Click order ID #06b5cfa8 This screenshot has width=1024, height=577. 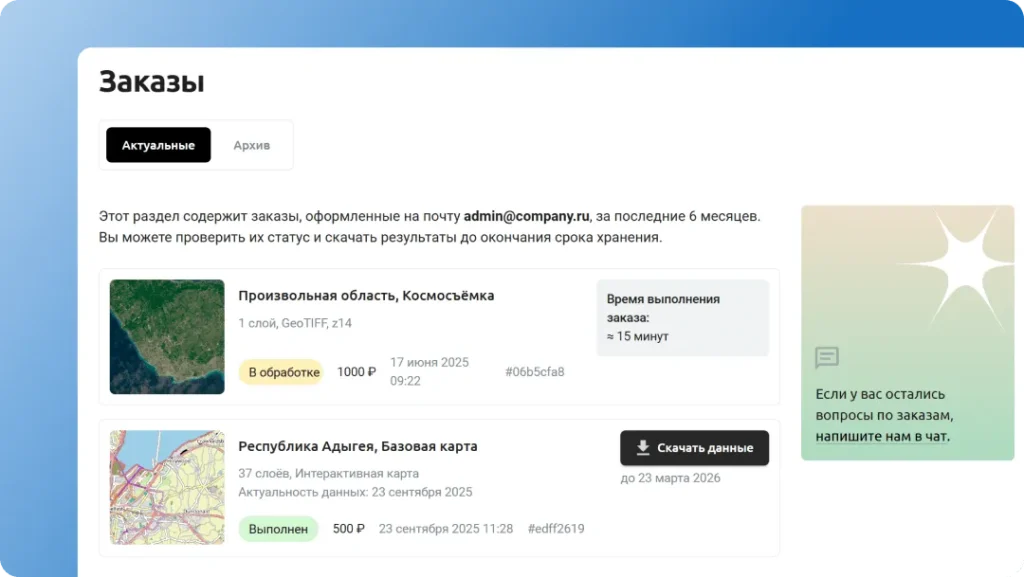534,372
